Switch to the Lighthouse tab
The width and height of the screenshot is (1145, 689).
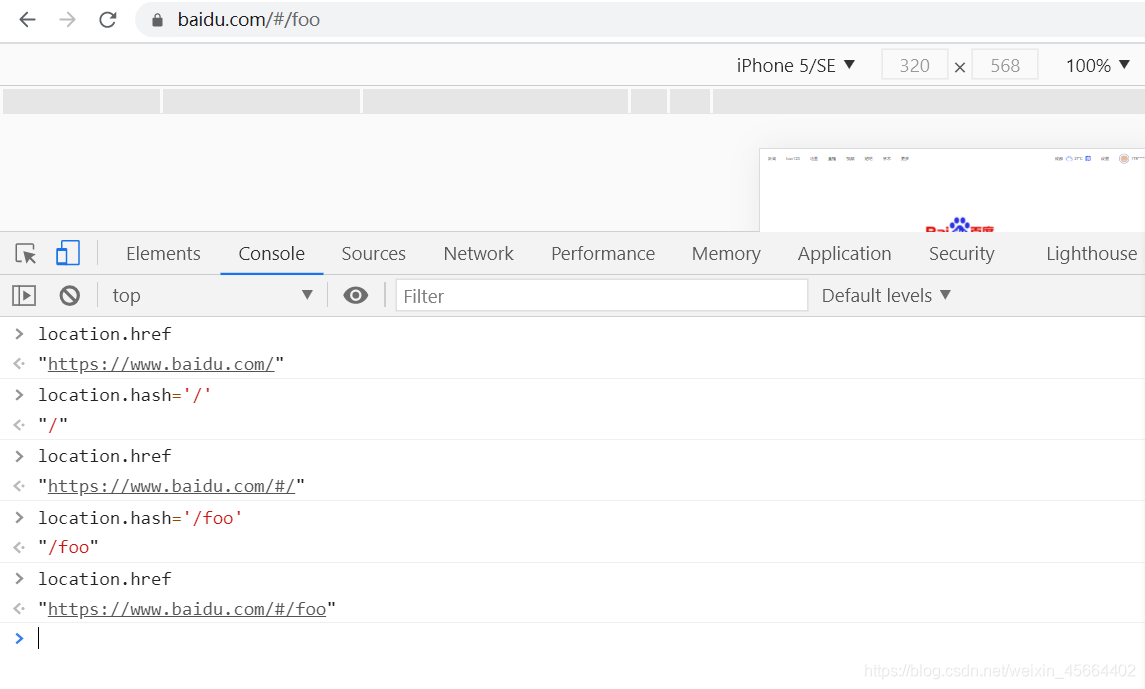1091,253
